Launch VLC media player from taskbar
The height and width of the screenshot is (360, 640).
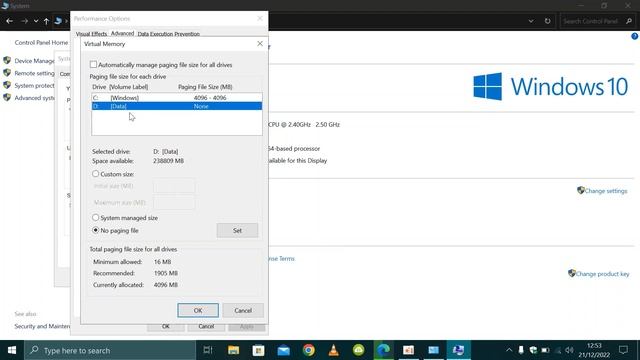click(333, 350)
